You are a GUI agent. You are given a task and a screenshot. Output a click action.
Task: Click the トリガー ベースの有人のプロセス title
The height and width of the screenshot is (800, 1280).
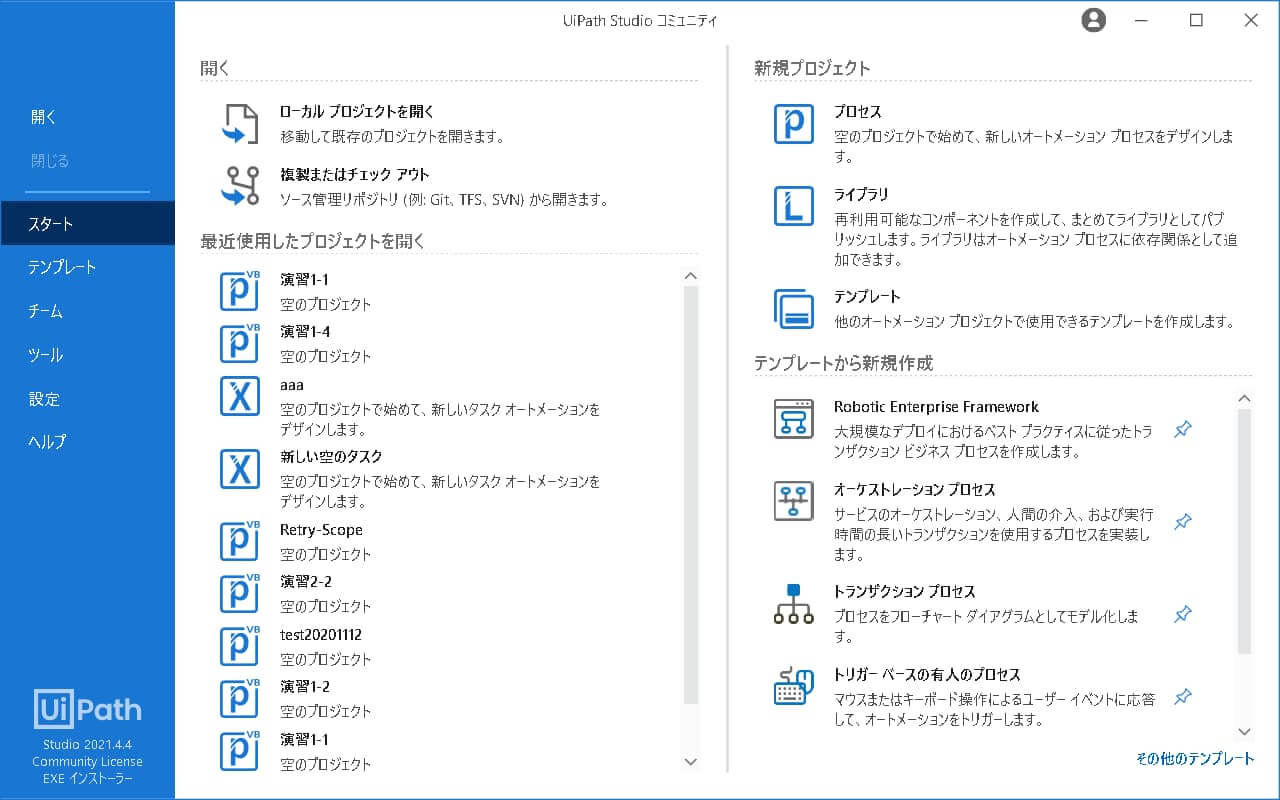point(927,675)
